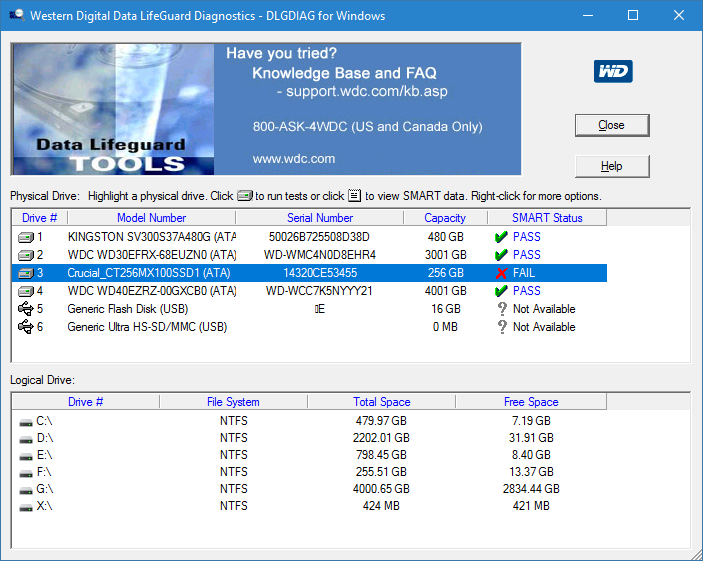Select Crucial_CT256MX100SSD1 model text
This screenshot has width=703, height=561.
click(148, 273)
